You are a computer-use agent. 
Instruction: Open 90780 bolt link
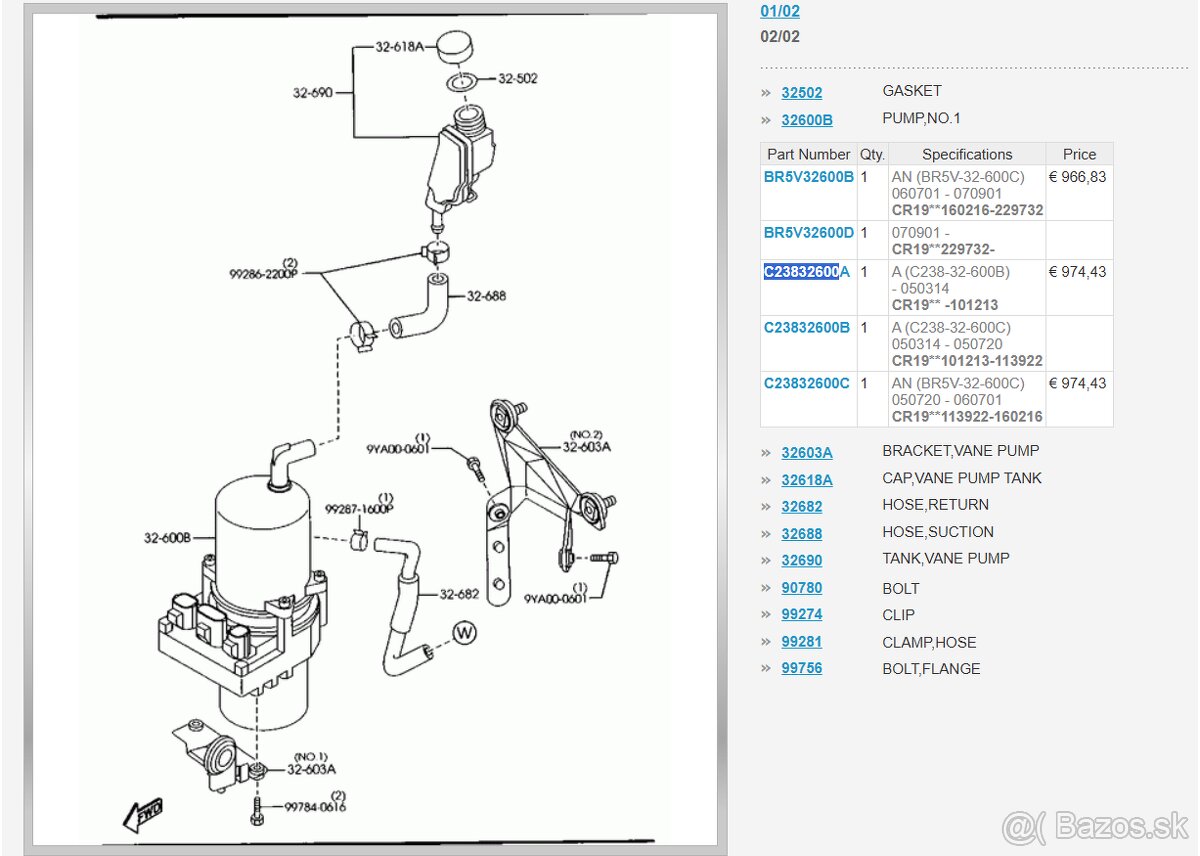(x=801, y=588)
